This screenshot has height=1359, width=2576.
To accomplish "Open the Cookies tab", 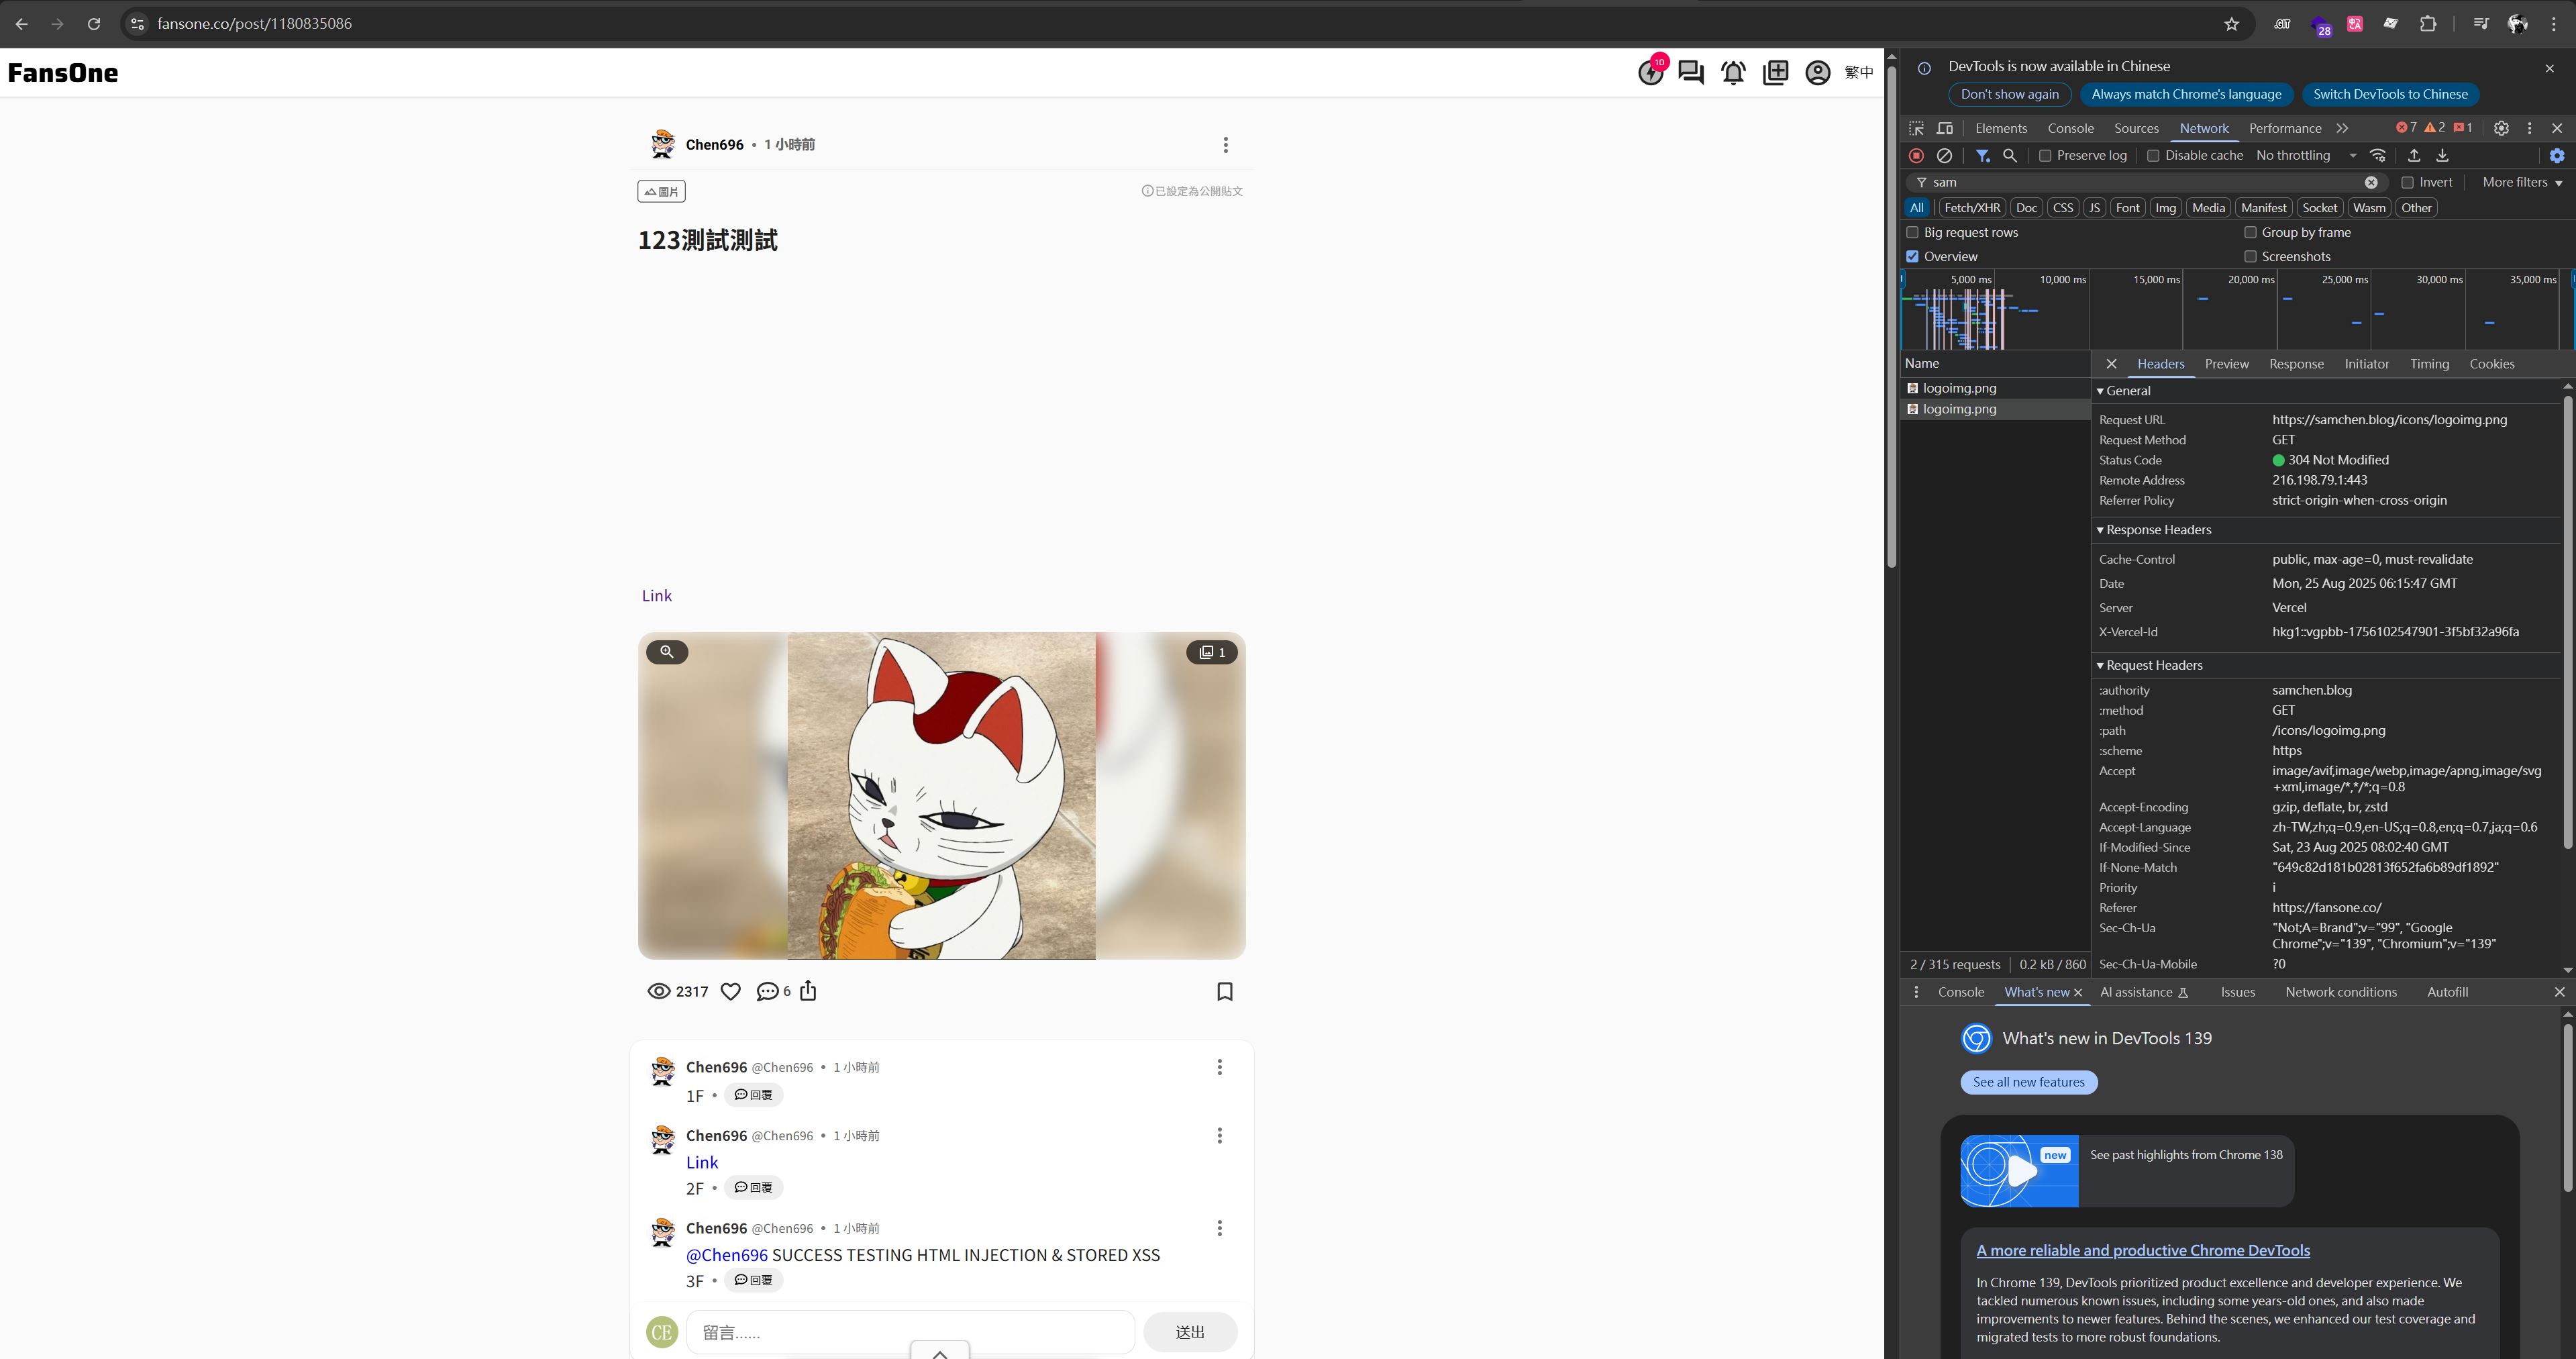I will [x=2491, y=364].
